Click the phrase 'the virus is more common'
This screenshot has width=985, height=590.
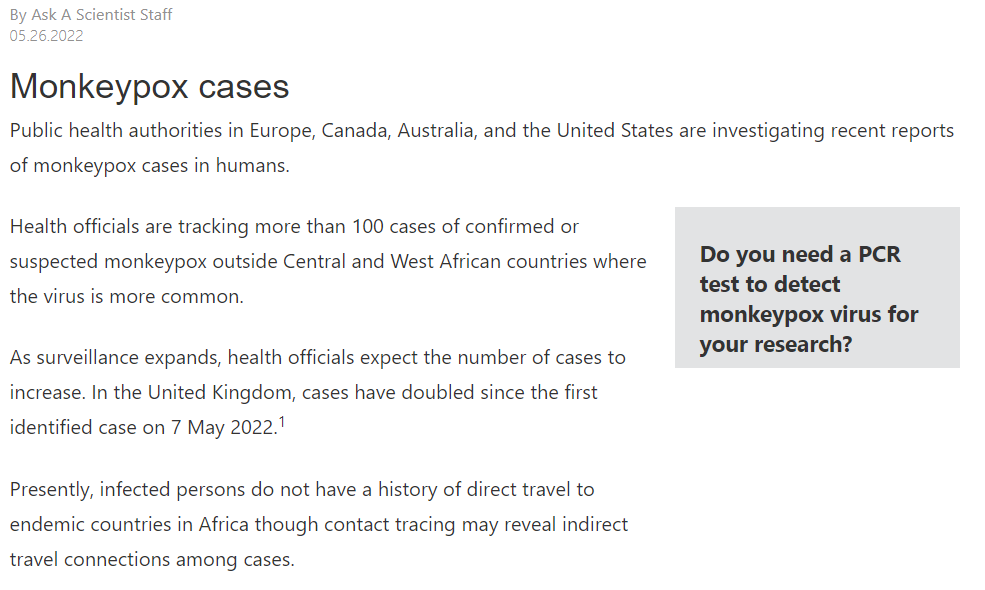tap(126, 296)
